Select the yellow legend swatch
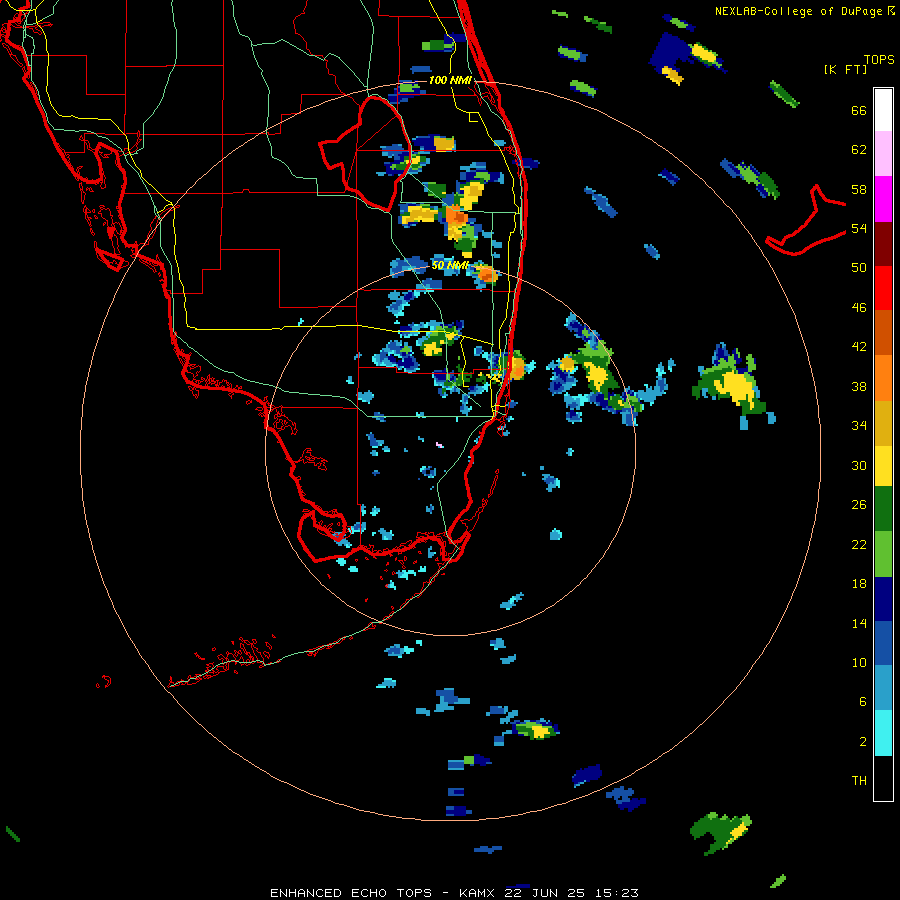 click(883, 465)
